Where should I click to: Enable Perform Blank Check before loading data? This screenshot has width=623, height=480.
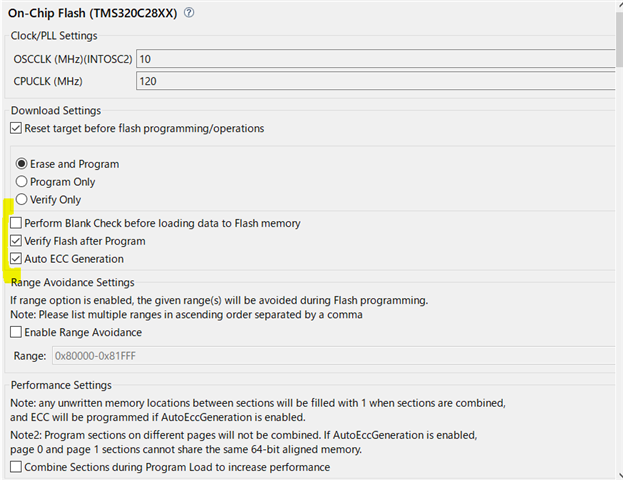(16, 223)
